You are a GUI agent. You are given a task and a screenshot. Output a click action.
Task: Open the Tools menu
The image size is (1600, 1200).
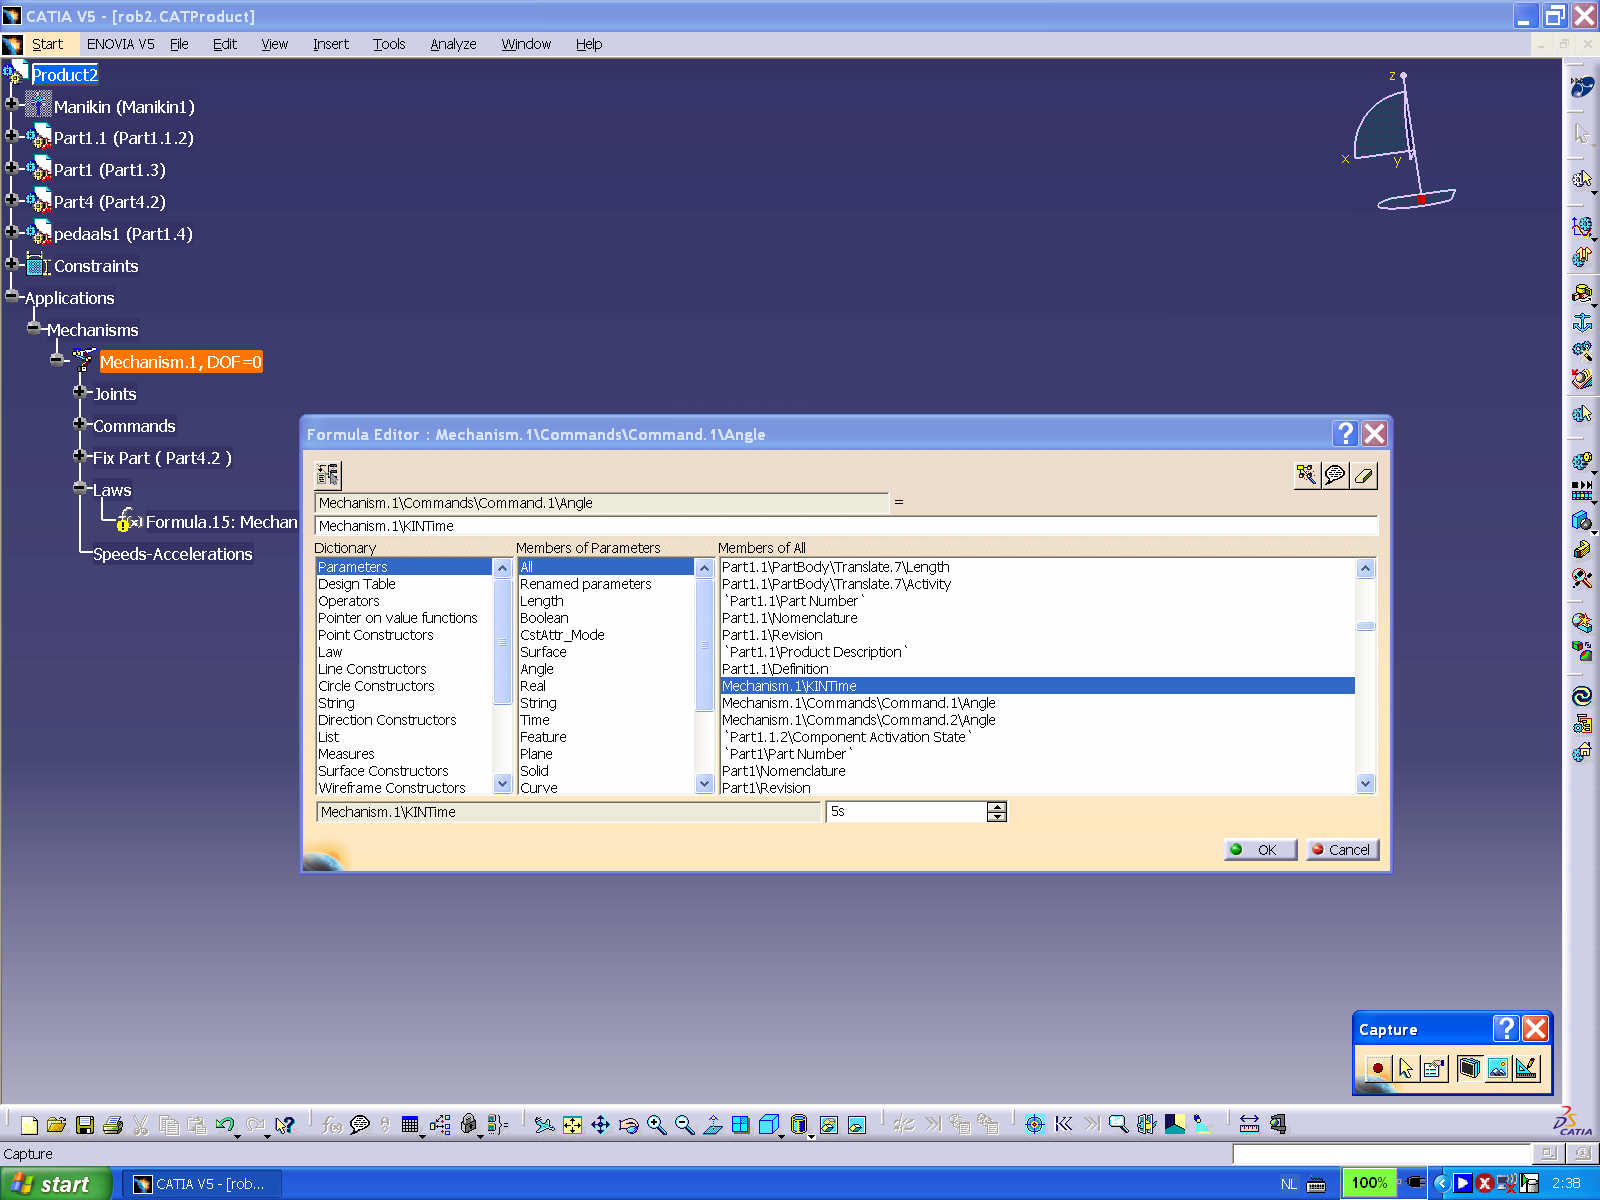click(x=389, y=44)
